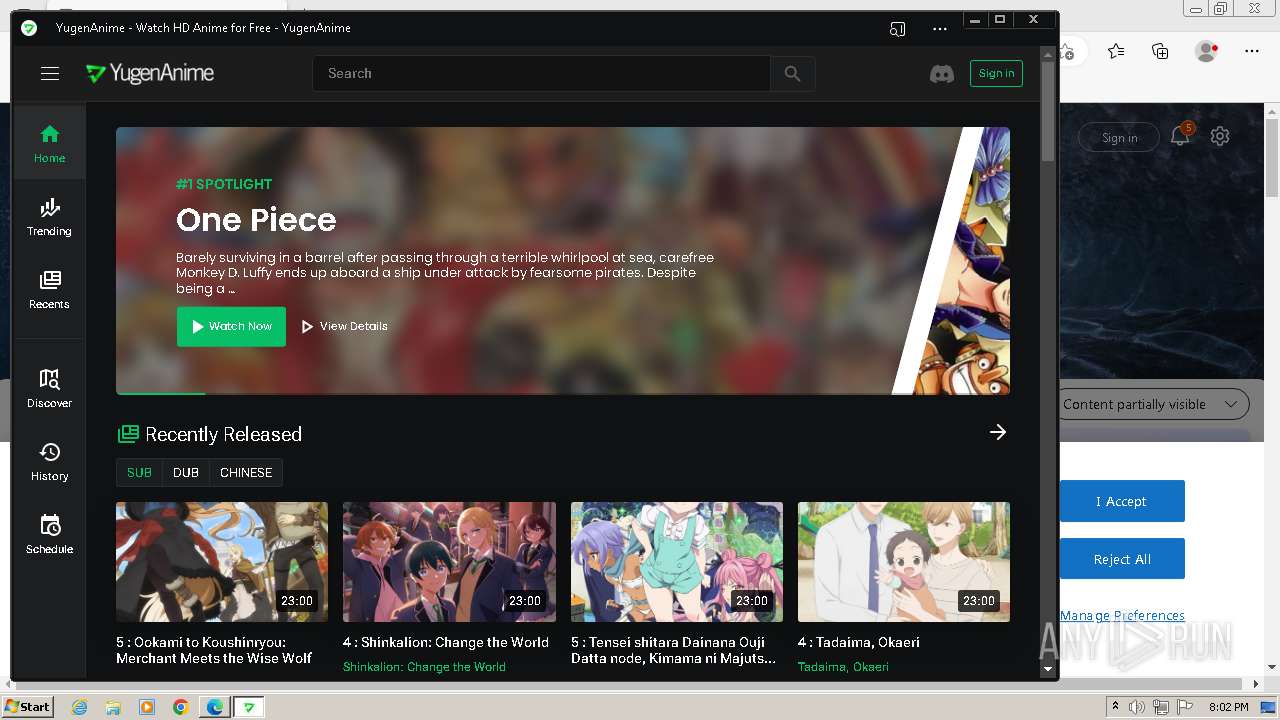
Task: Open settings gear on background page
Action: pyautogui.click(x=1220, y=136)
